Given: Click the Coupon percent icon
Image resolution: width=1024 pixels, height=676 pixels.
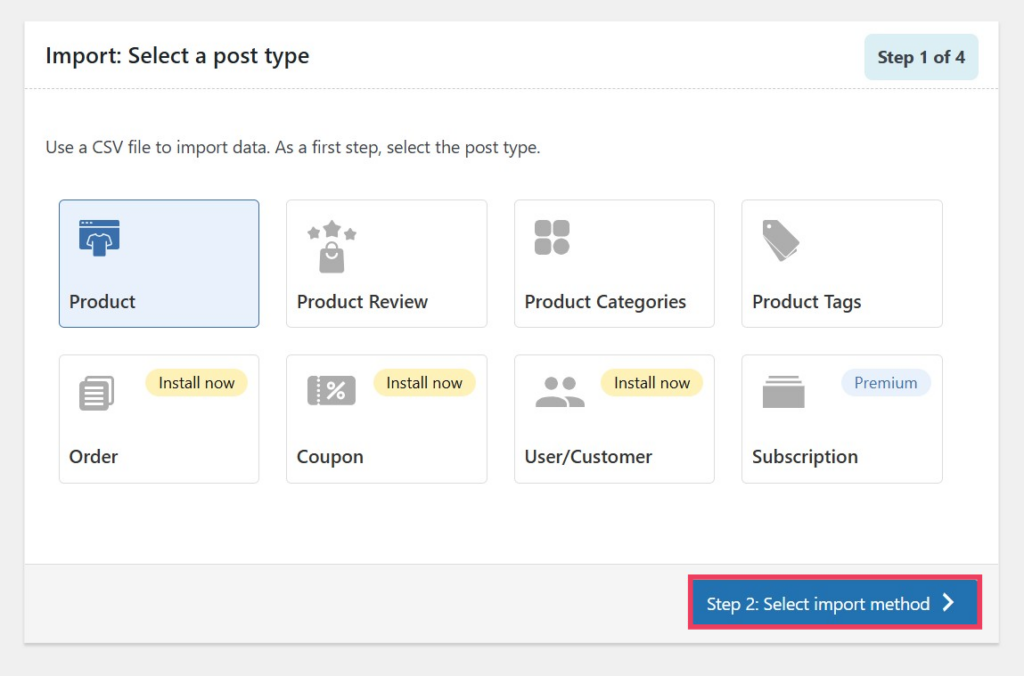Looking at the screenshot, I should (330, 392).
